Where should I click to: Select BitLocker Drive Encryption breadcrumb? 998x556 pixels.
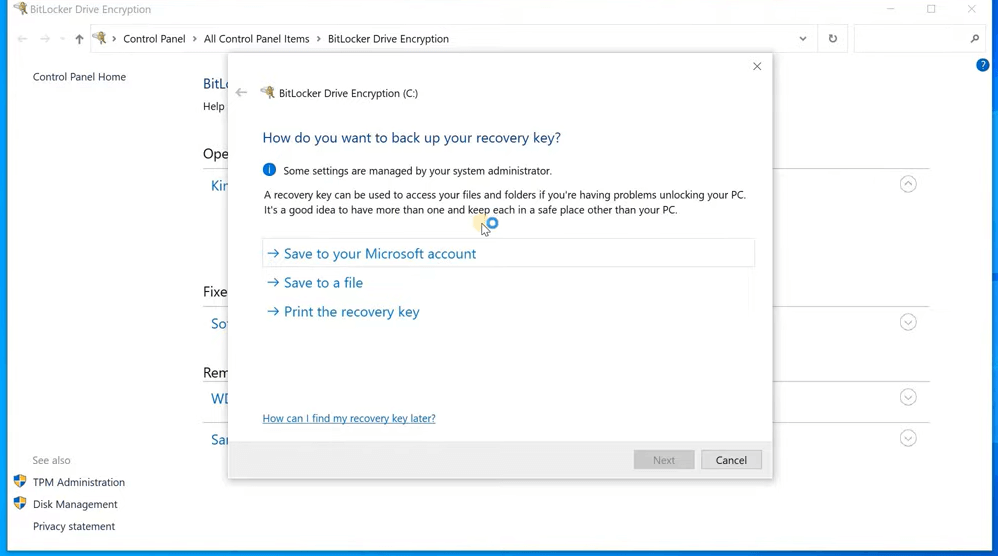[388, 39]
